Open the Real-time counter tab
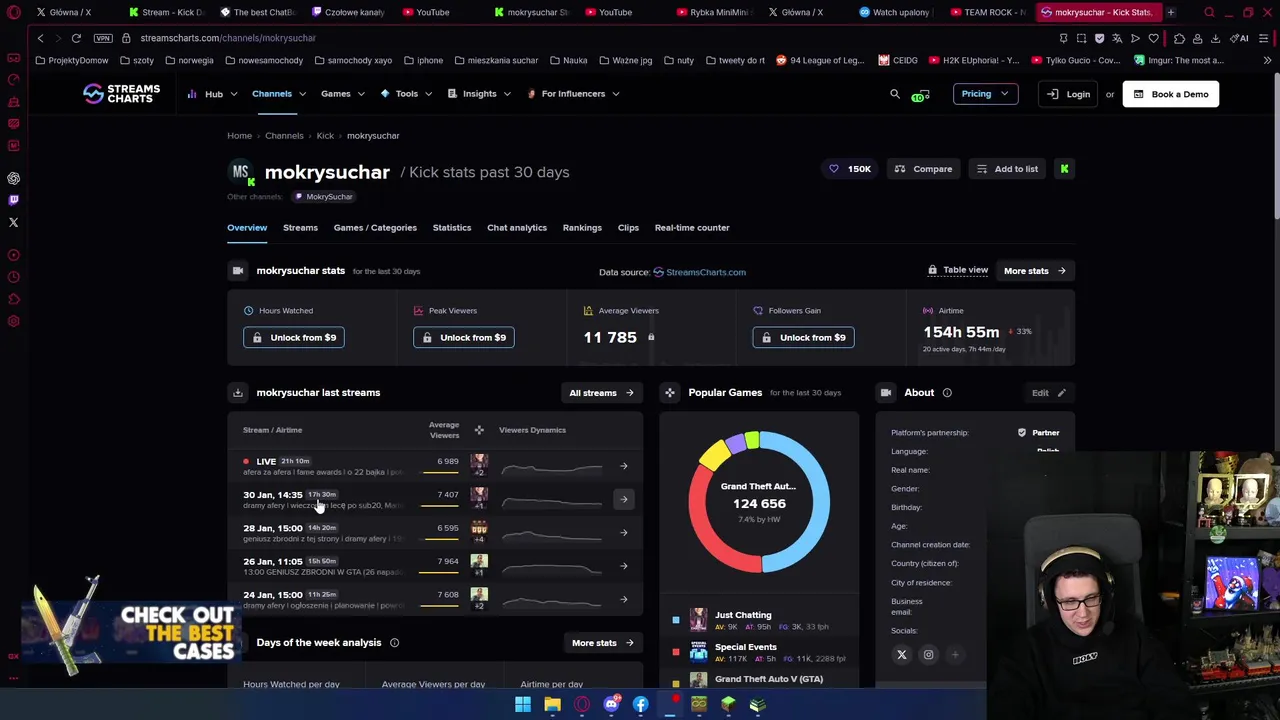This screenshot has width=1280, height=720. coord(692,228)
